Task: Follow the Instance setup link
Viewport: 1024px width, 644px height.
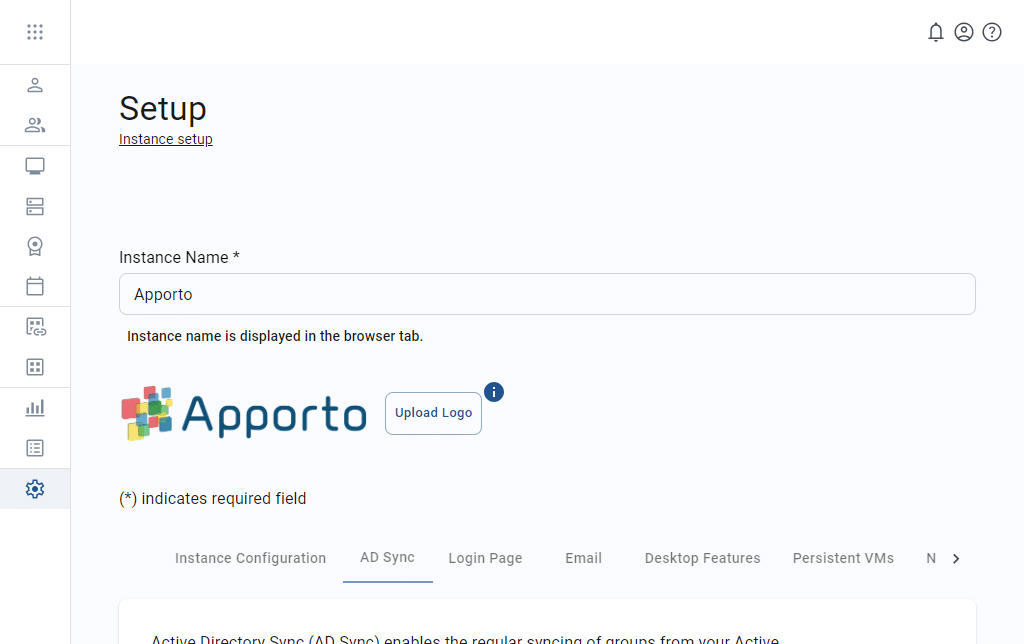Action: tap(166, 139)
